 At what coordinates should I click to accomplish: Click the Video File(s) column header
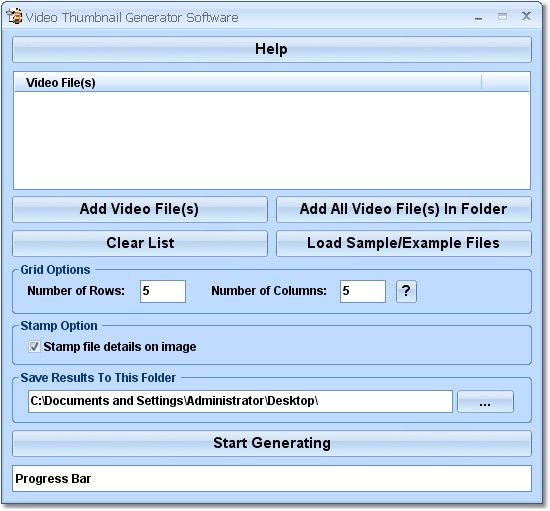(x=248, y=83)
